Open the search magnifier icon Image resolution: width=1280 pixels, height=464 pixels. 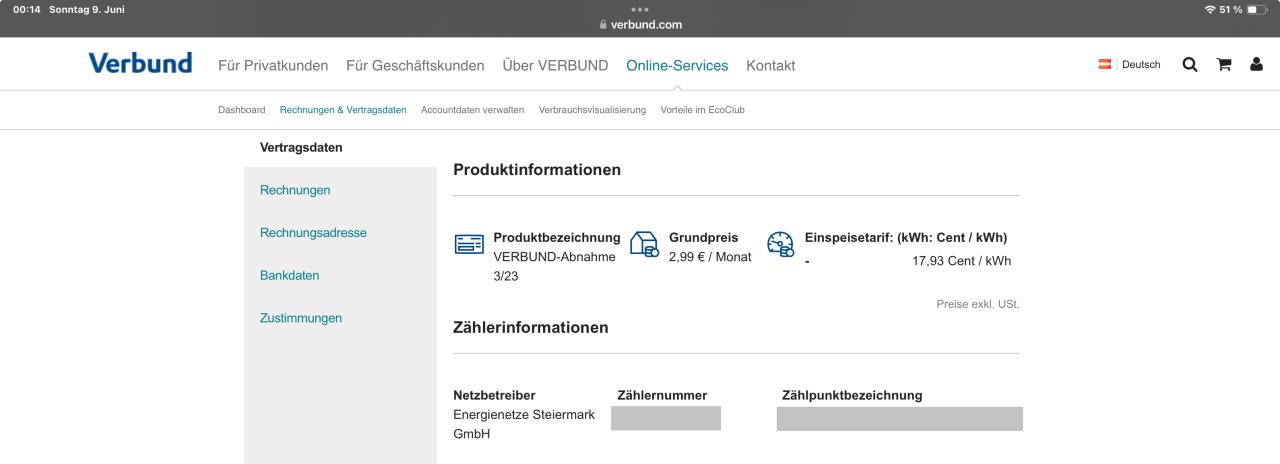tap(1190, 65)
